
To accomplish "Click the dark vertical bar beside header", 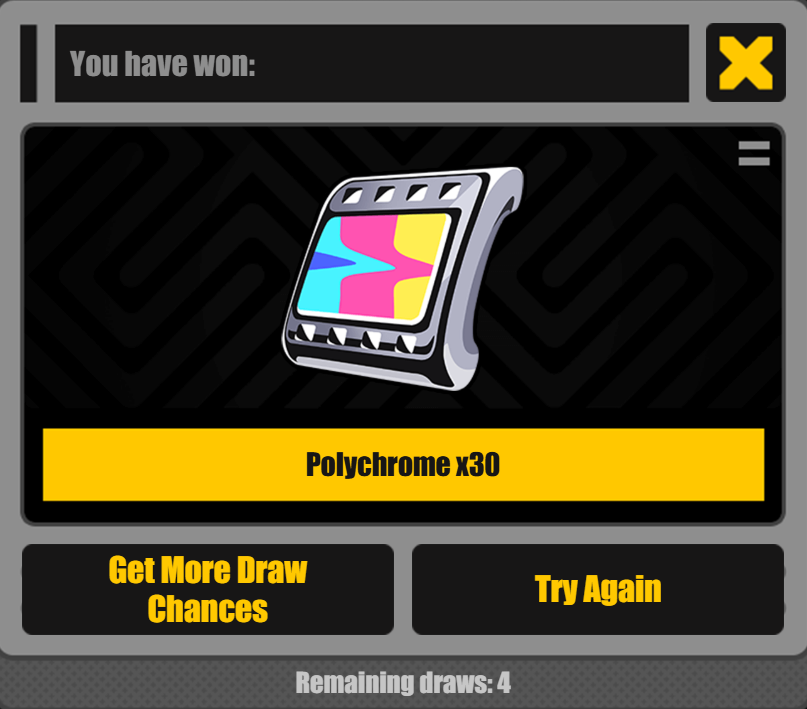I will (x=29, y=63).
